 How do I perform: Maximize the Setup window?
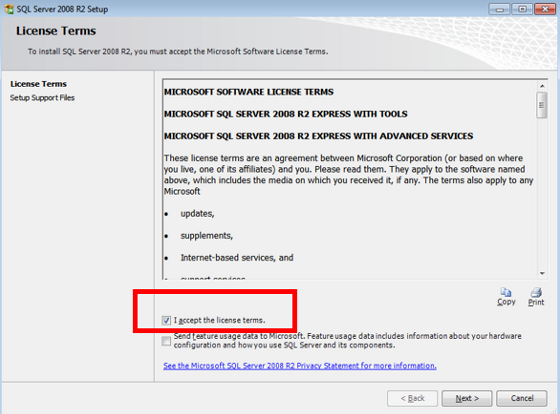[522, 9]
